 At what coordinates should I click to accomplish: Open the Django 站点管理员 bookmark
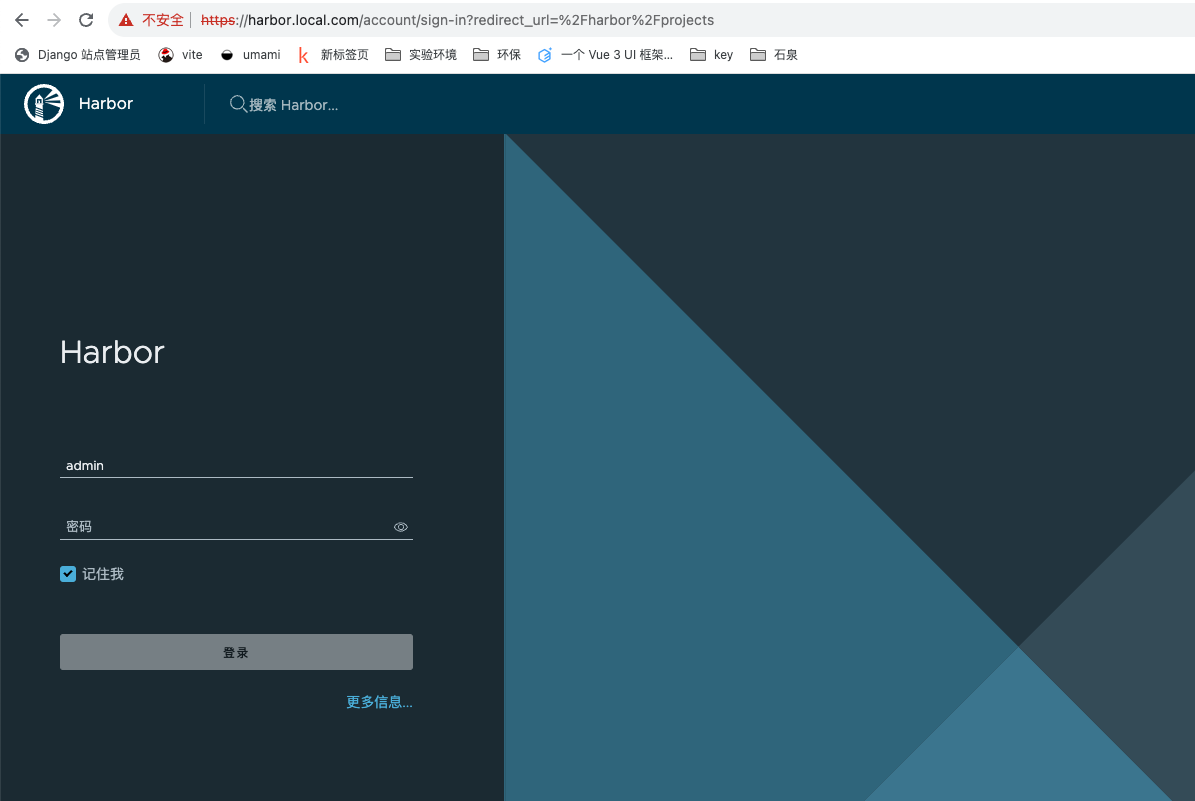pyautogui.click(x=78, y=55)
